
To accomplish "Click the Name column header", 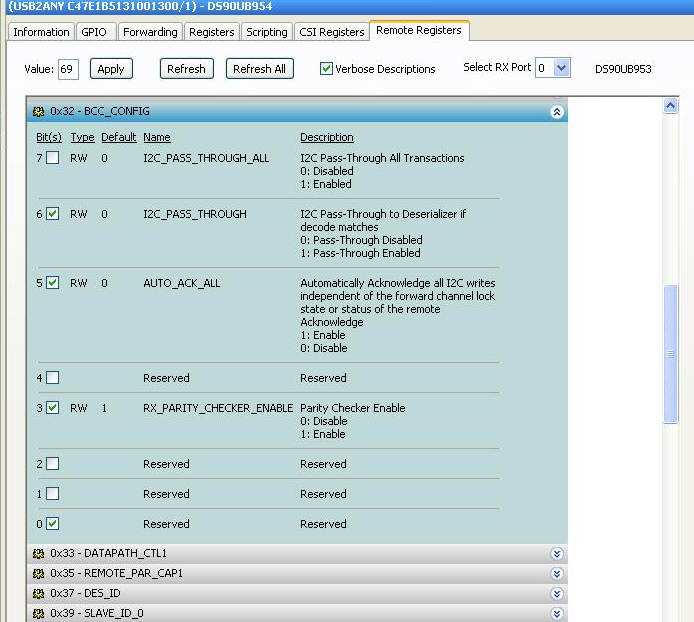I will coord(157,137).
